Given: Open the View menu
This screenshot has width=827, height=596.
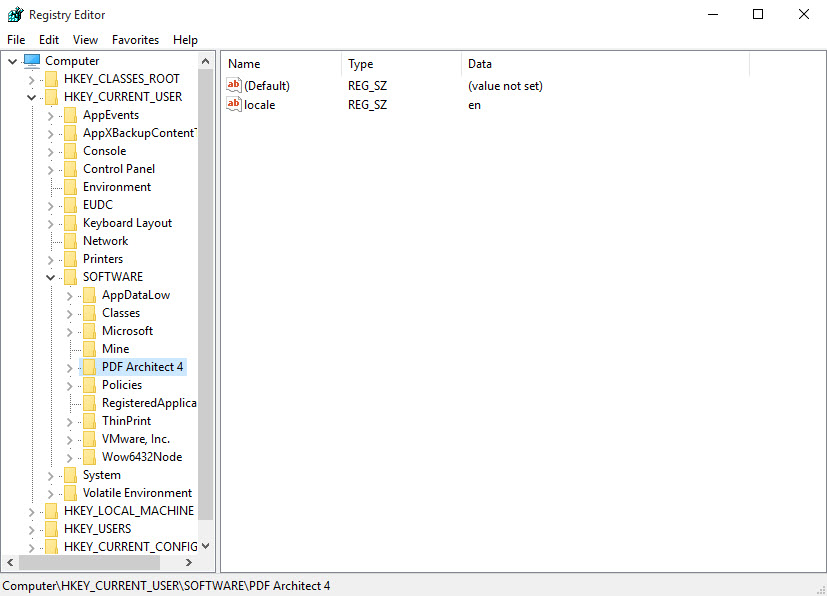Looking at the screenshot, I should tap(85, 39).
